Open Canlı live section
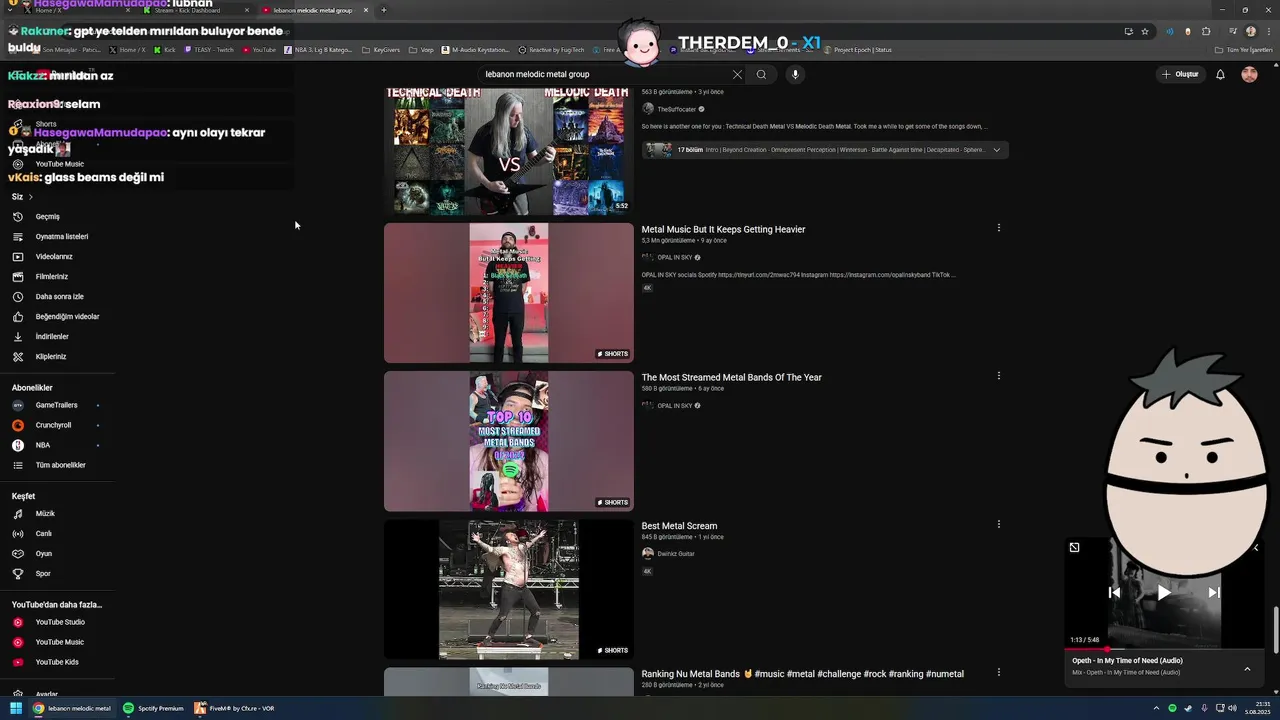This screenshot has width=1280, height=720. point(44,534)
